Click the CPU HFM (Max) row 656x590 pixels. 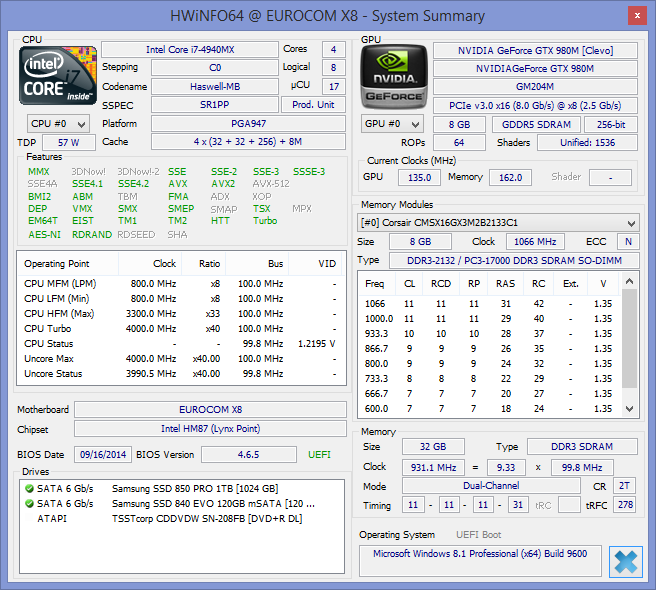(x=181, y=314)
